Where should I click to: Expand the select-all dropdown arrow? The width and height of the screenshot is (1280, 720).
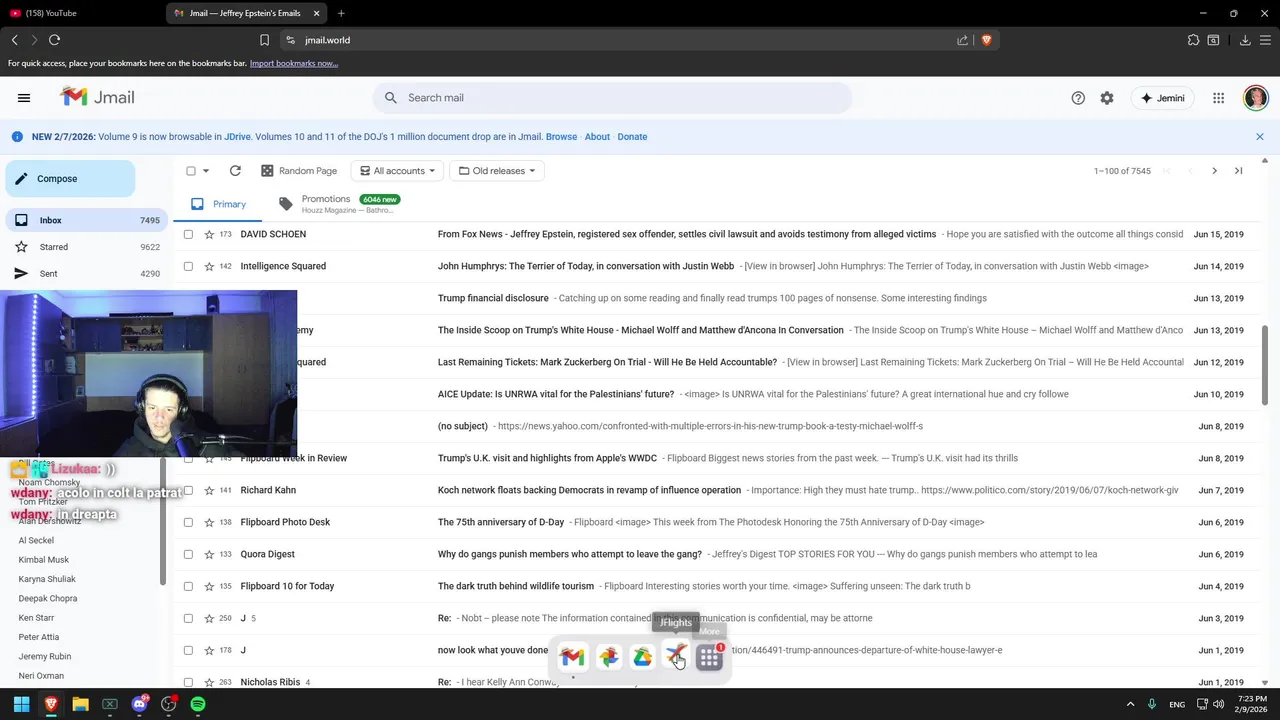pos(206,171)
